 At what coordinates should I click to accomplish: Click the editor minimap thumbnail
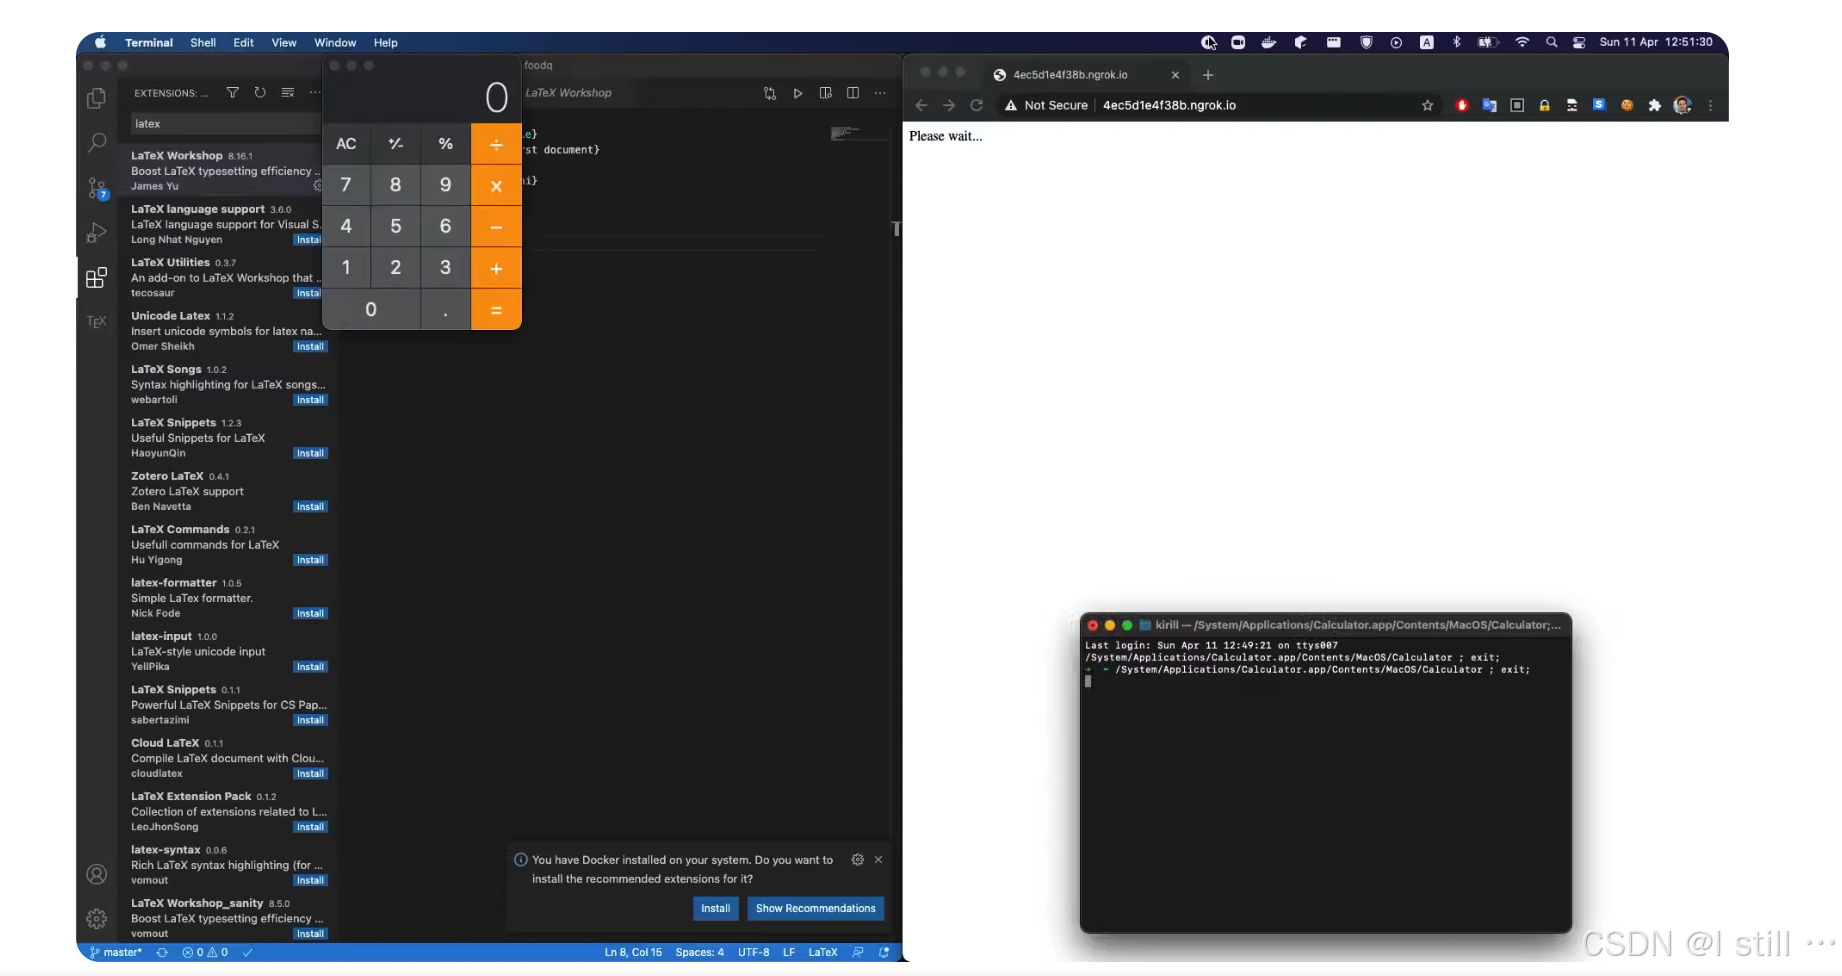click(845, 132)
